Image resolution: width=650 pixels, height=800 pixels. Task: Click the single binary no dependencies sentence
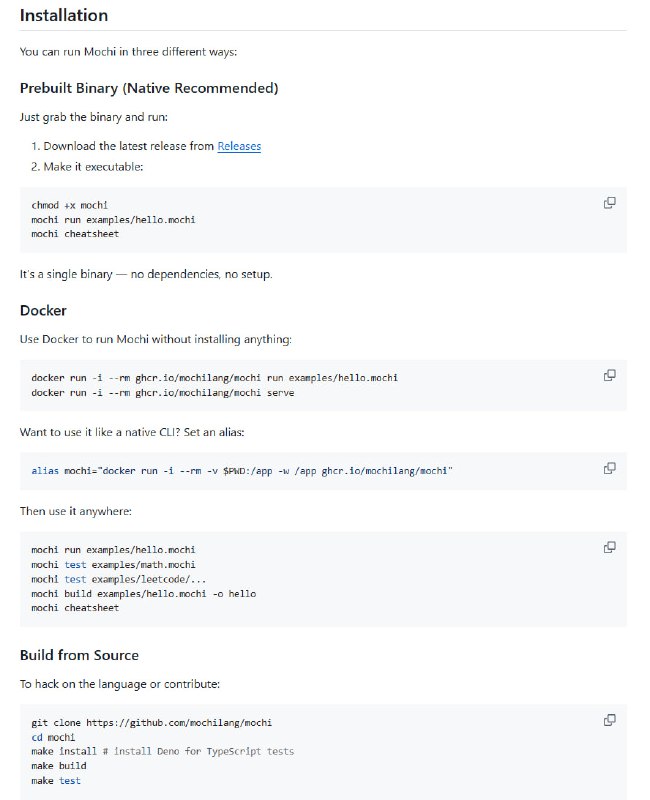pyautogui.click(x=146, y=274)
